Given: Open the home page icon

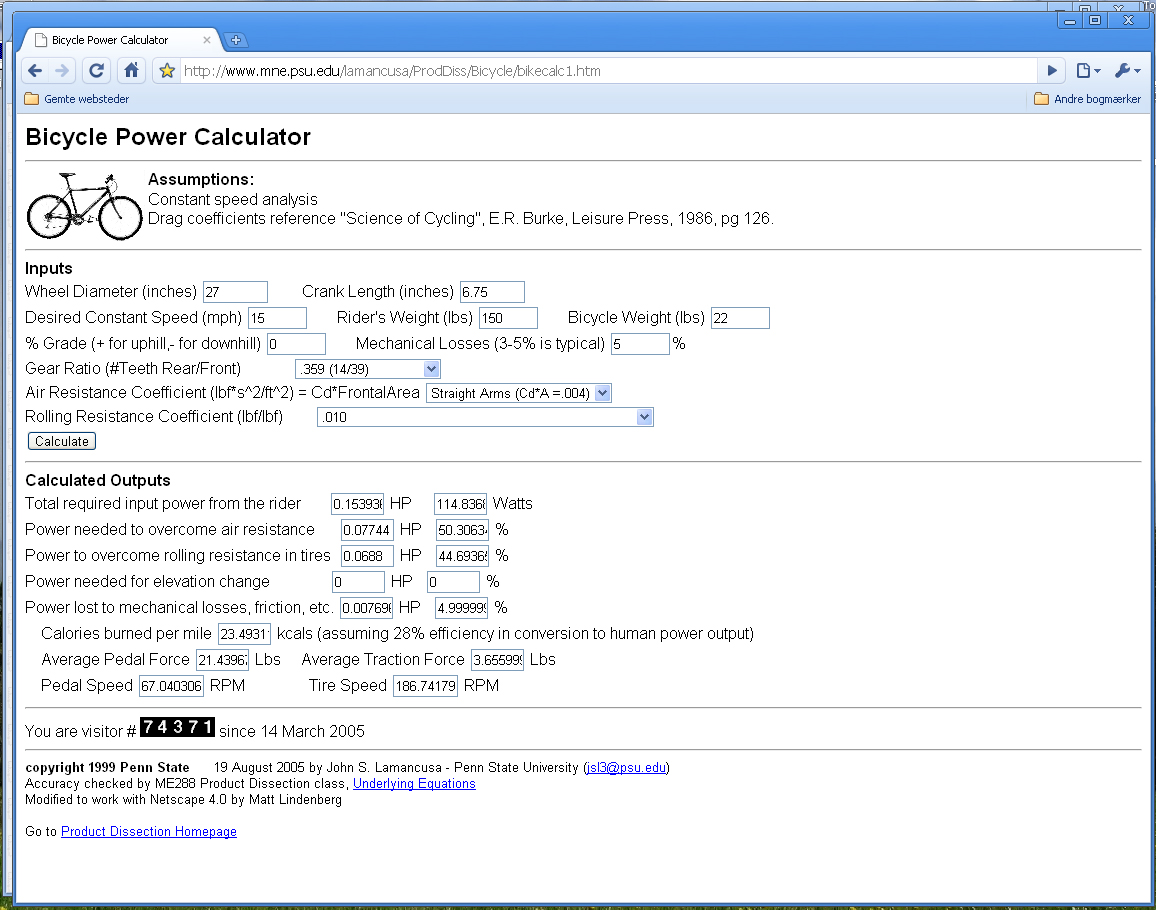Looking at the screenshot, I should pos(131,71).
